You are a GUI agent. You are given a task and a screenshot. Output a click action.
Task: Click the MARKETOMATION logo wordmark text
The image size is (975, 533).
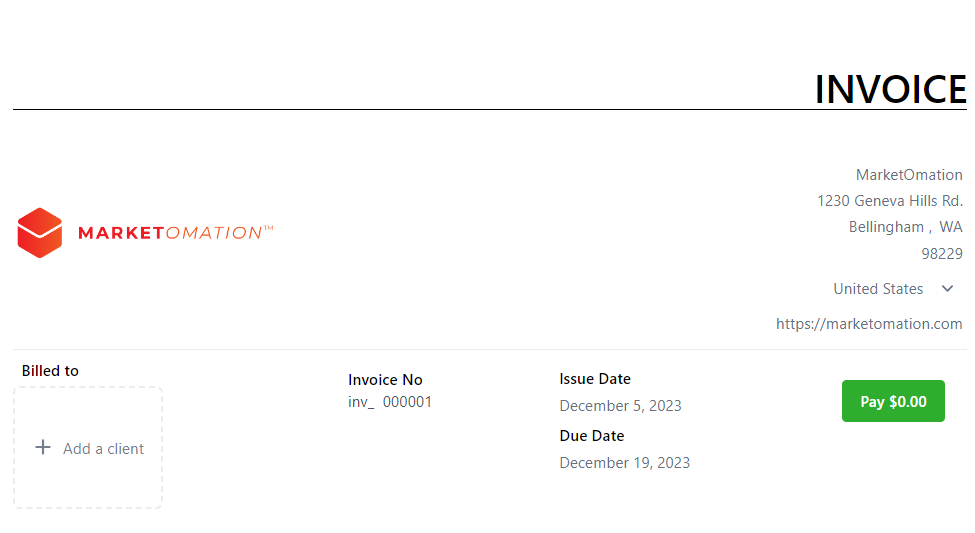(175, 233)
